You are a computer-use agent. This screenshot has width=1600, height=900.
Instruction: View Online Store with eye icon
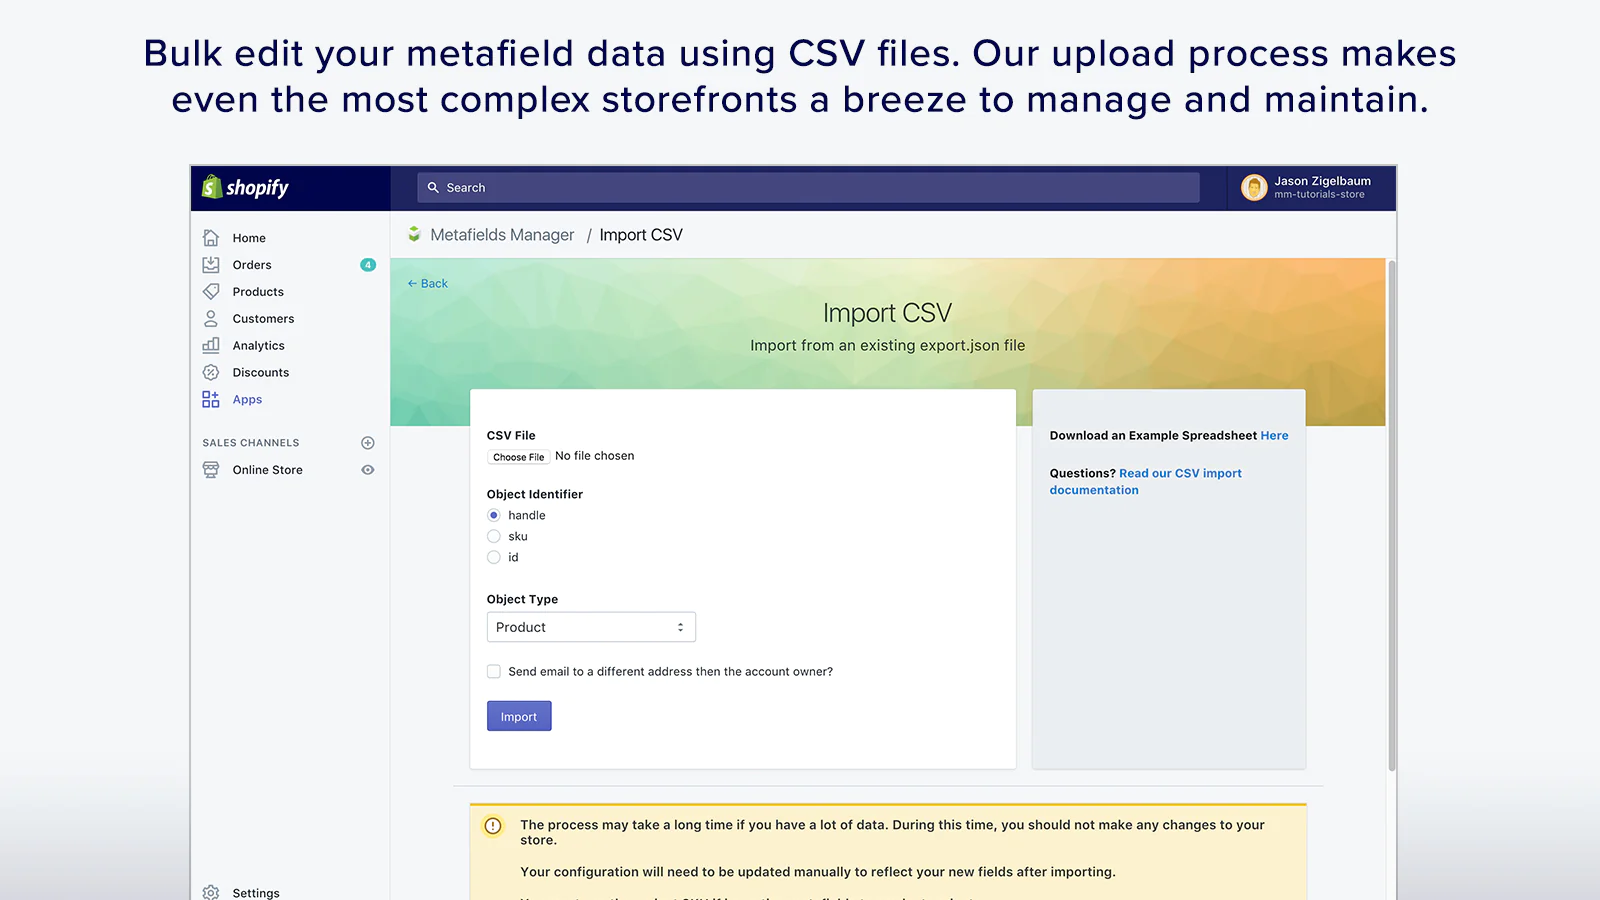pyautogui.click(x=368, y=470)
